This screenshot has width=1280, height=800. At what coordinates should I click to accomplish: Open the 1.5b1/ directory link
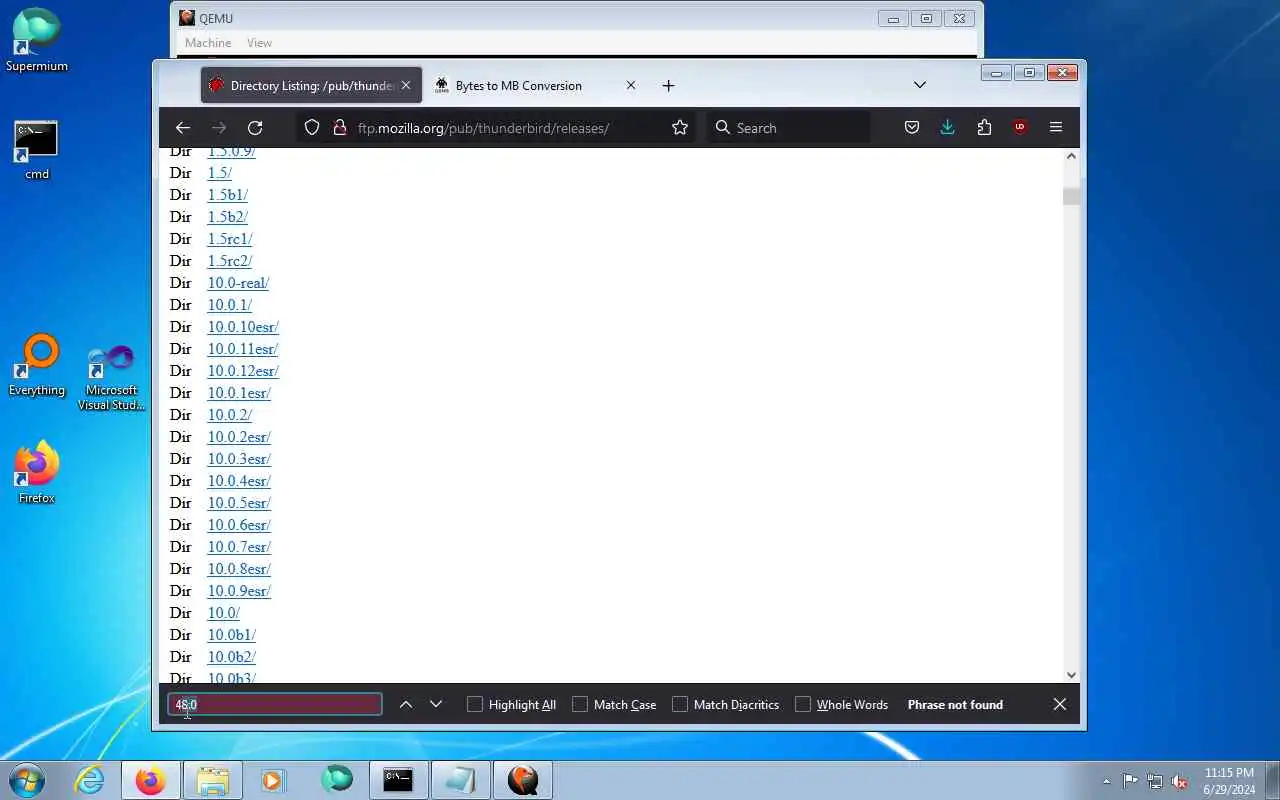tap(228, 195)
